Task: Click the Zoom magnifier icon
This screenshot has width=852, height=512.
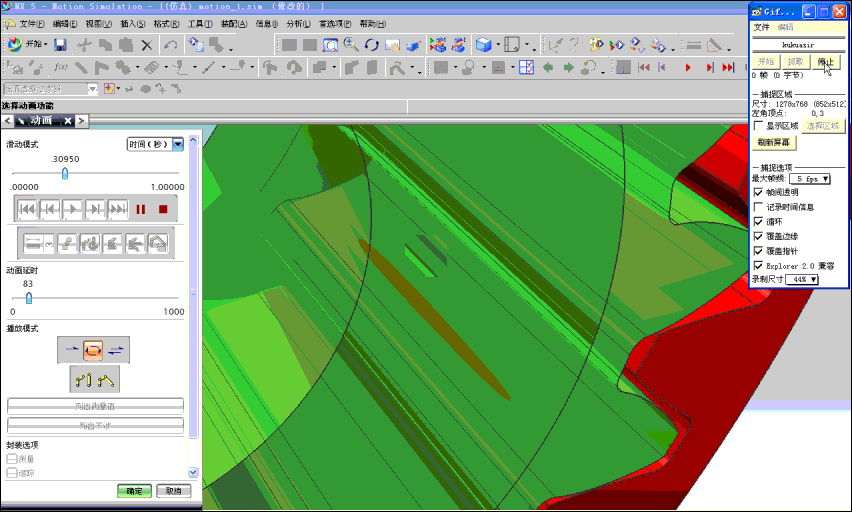Action: (x=351, y=45)
